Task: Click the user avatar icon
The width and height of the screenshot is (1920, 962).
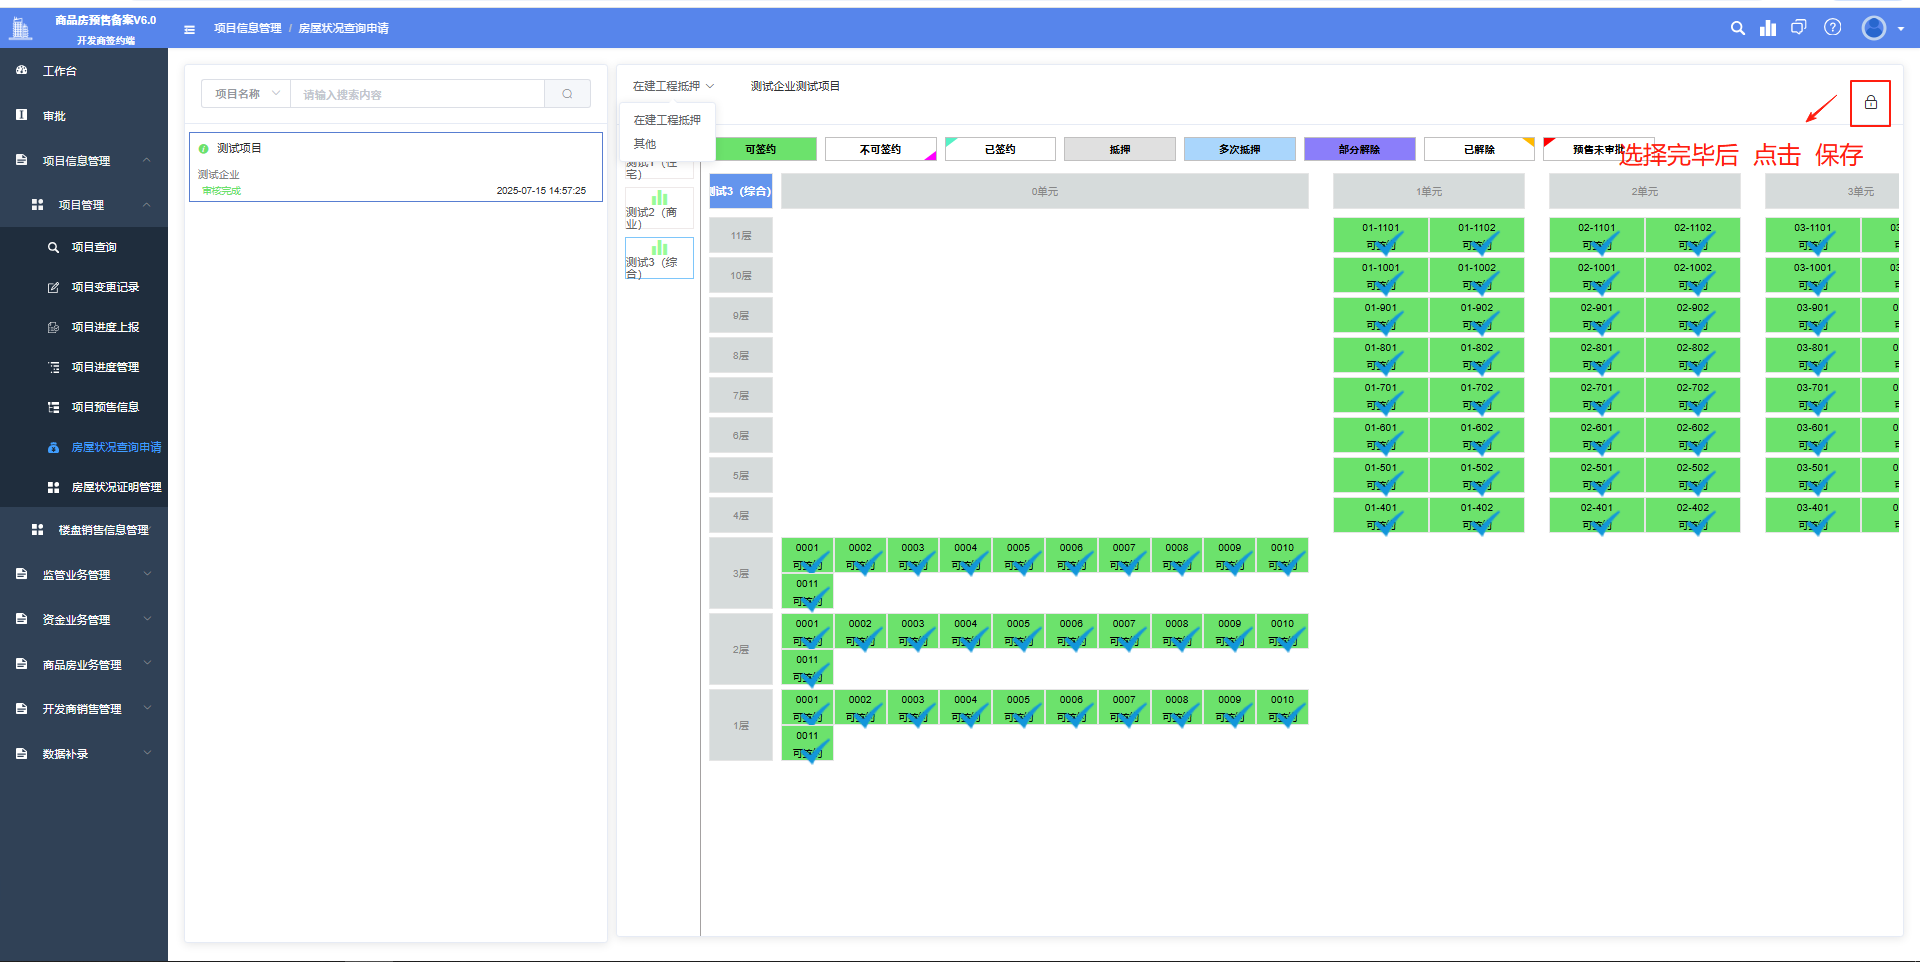Action: [x=1873, y=28]
